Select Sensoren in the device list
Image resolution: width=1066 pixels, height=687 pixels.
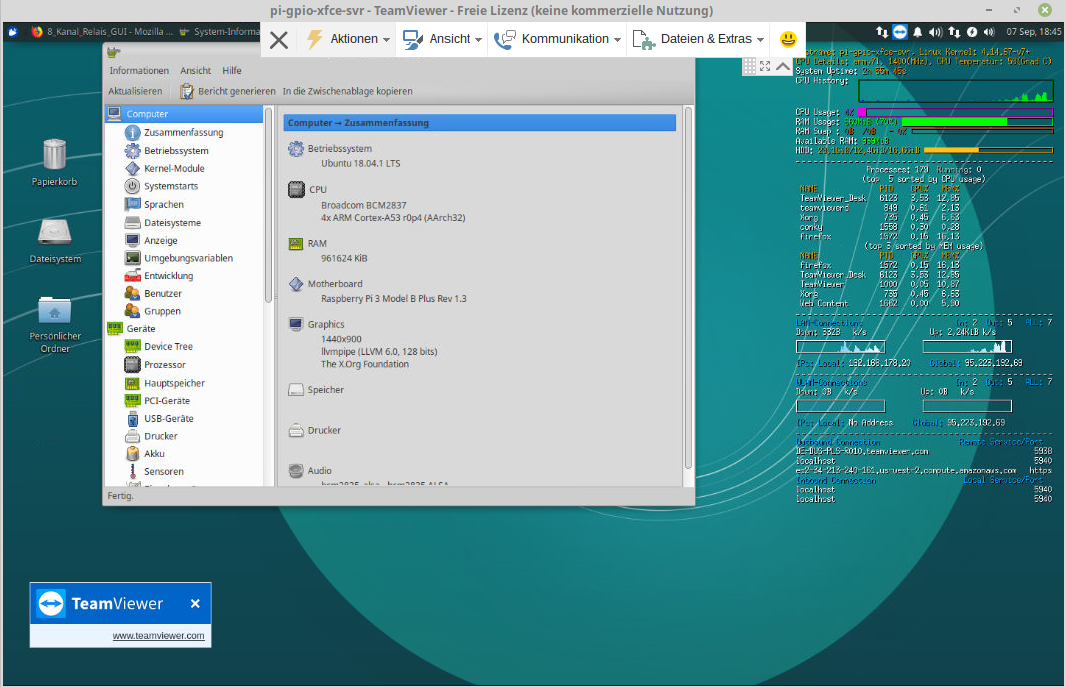163,472
